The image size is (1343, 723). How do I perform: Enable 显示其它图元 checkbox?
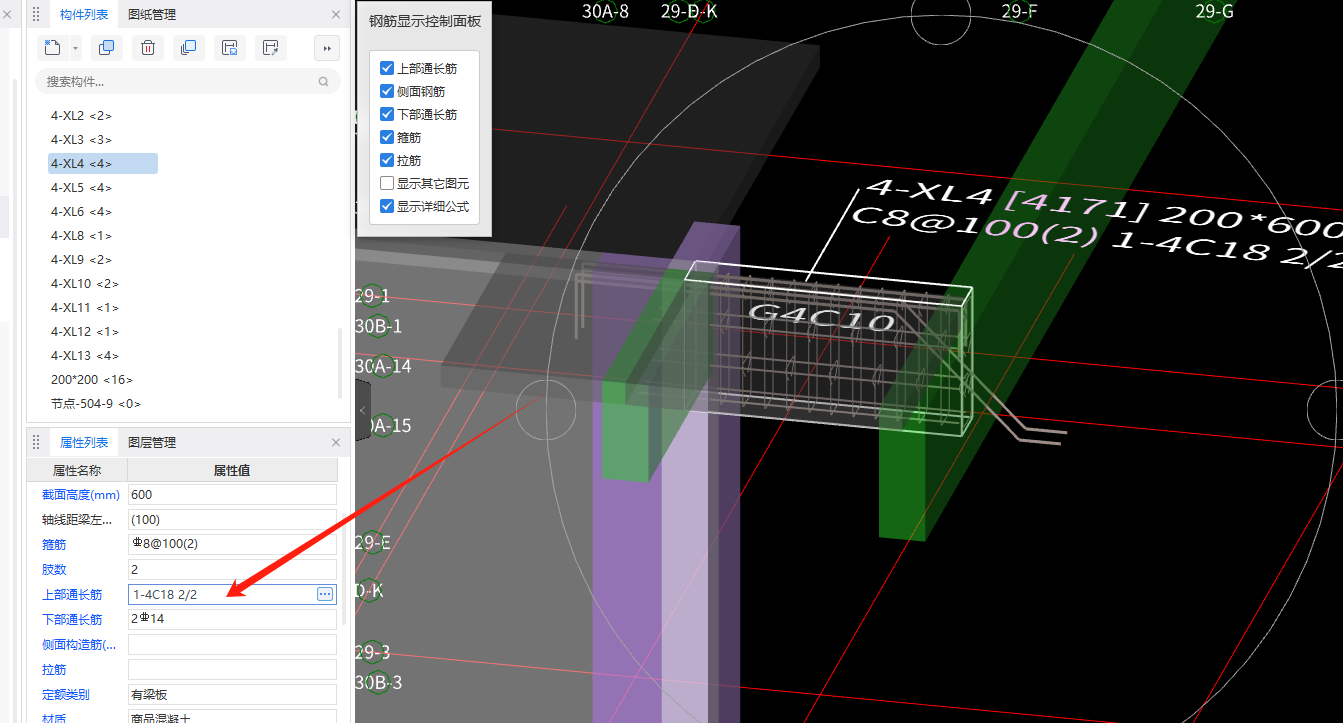pyautogui.click(x=387, y=183)
